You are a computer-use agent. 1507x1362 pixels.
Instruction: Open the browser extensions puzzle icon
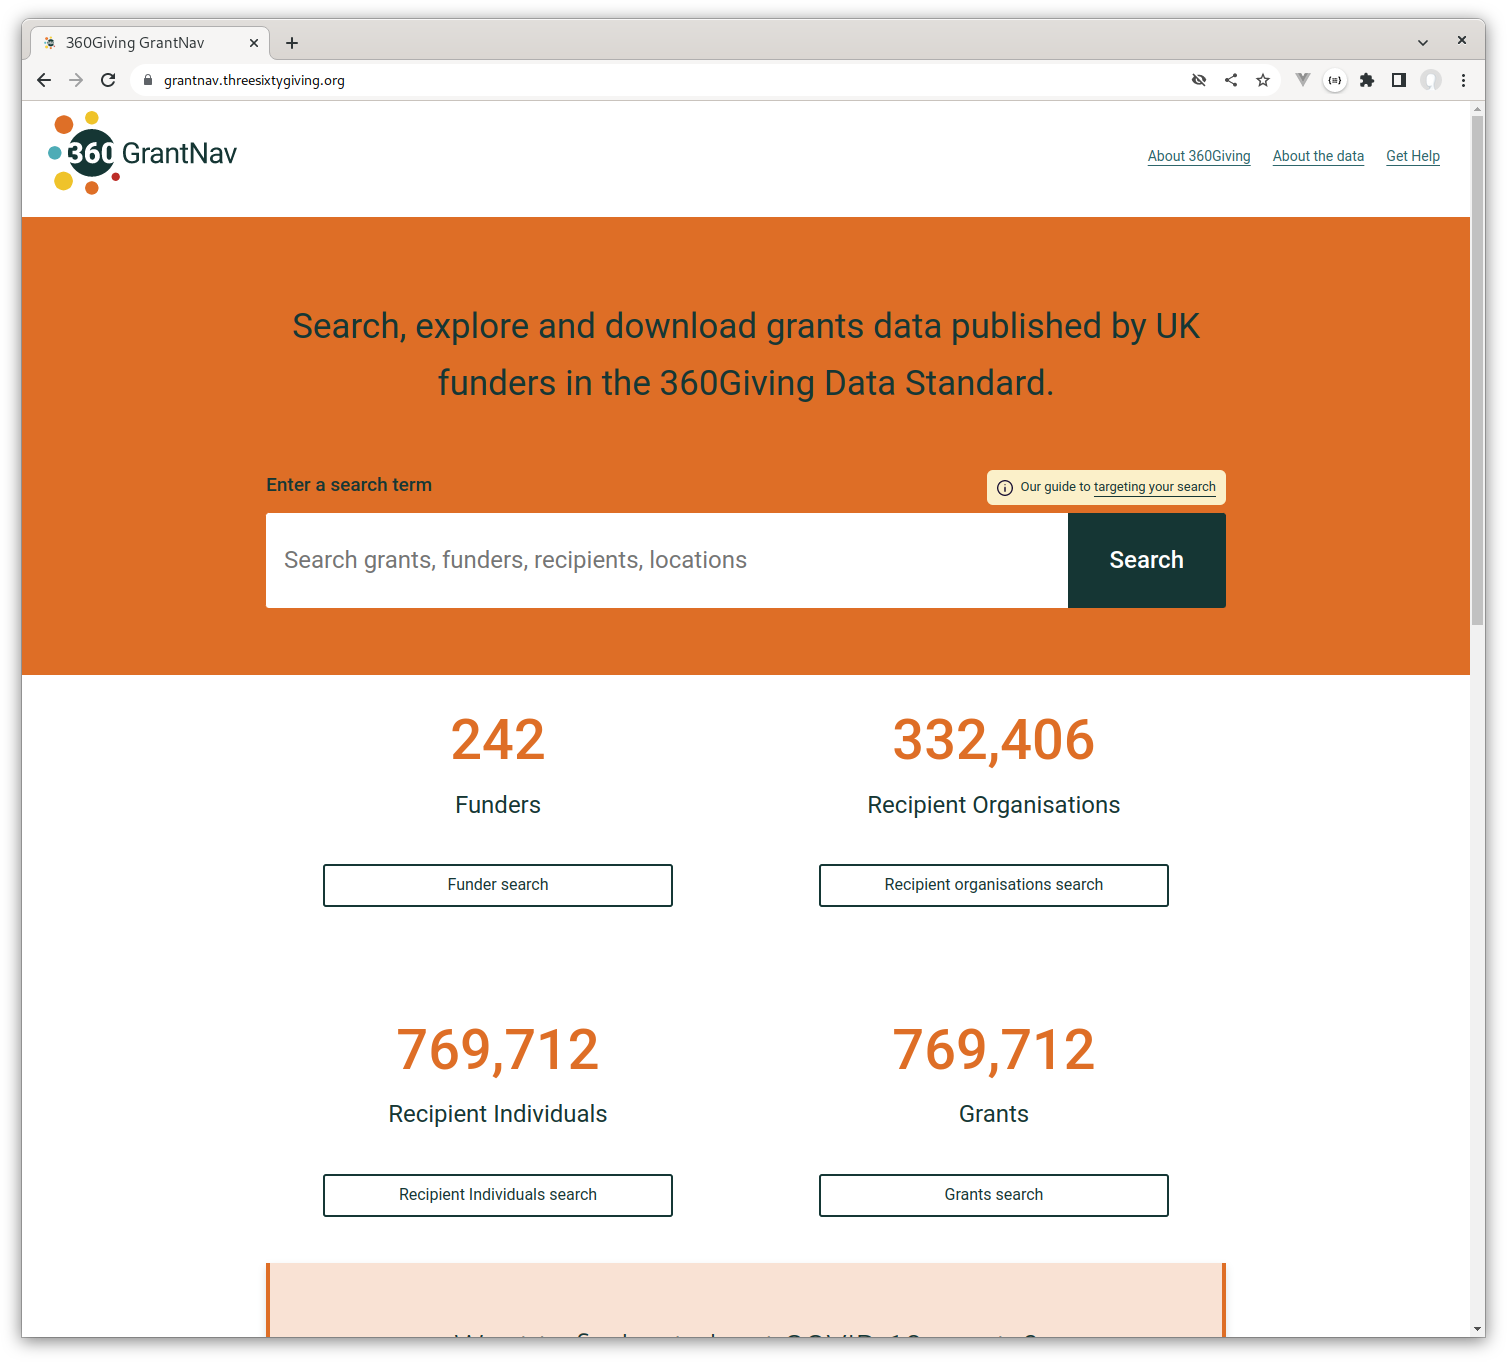(x=1367, y=80)
